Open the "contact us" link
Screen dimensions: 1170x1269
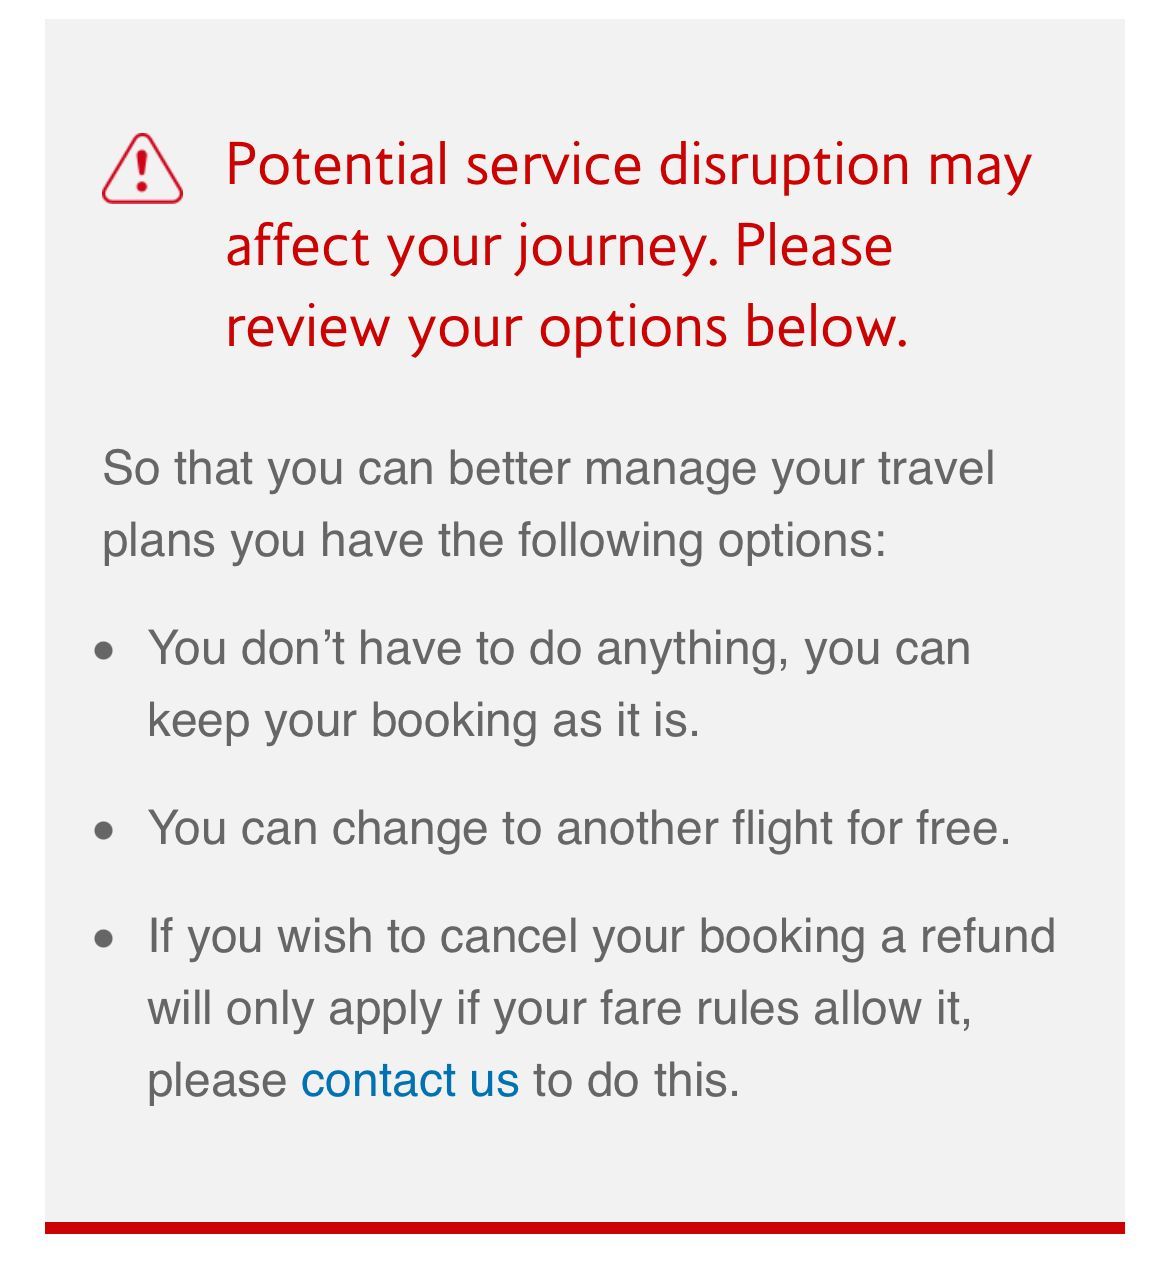click(410, 1080)
